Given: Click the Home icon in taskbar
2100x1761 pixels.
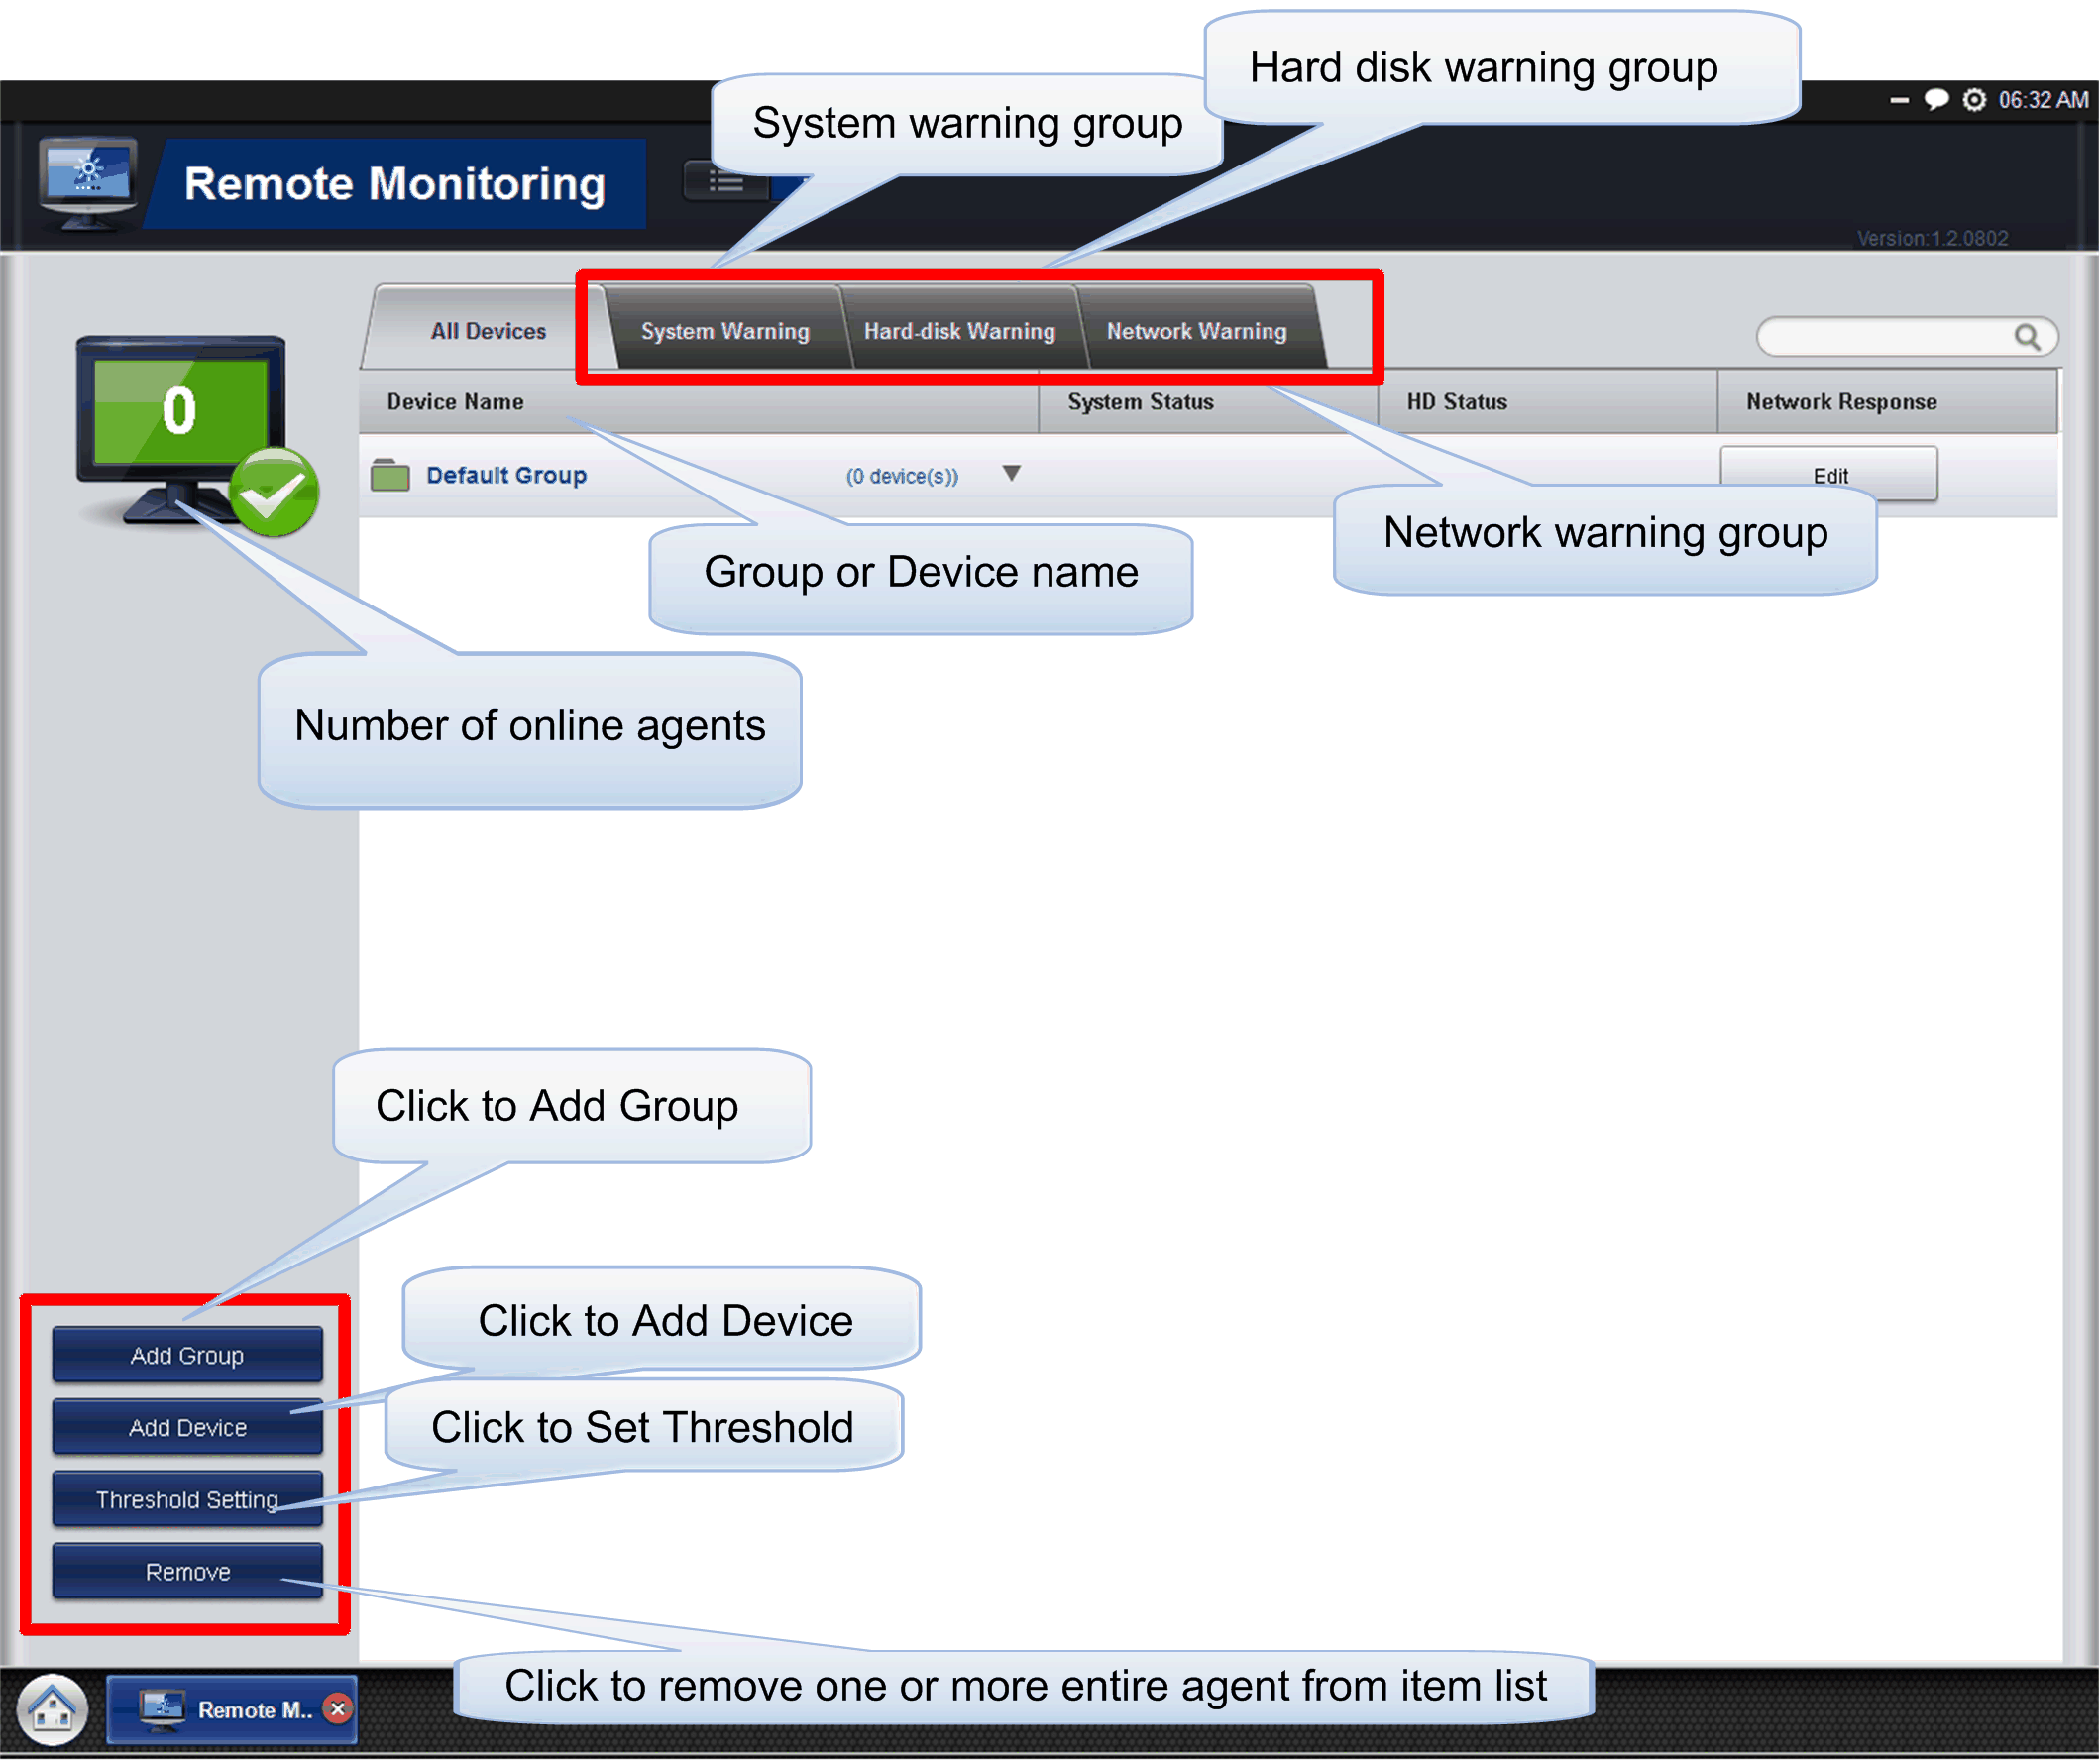Looking at the screenshot, I should (52, 1709).
